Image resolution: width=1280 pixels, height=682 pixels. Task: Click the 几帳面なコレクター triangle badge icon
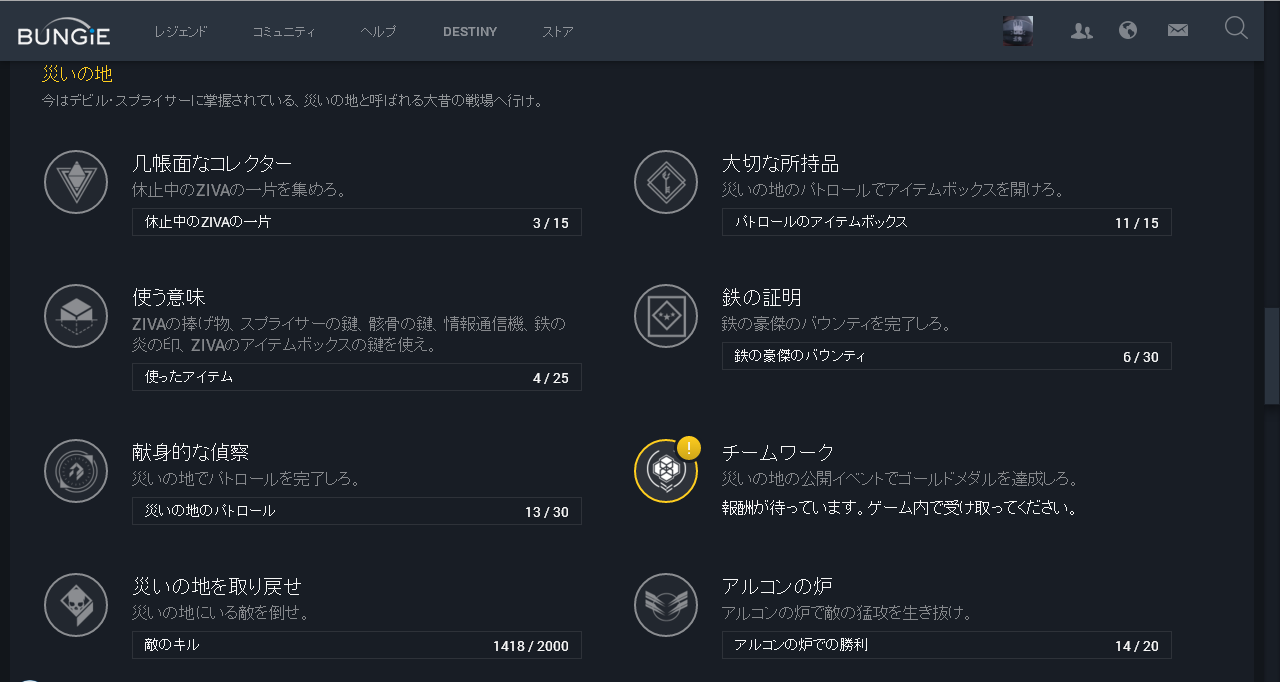[76, 182]
